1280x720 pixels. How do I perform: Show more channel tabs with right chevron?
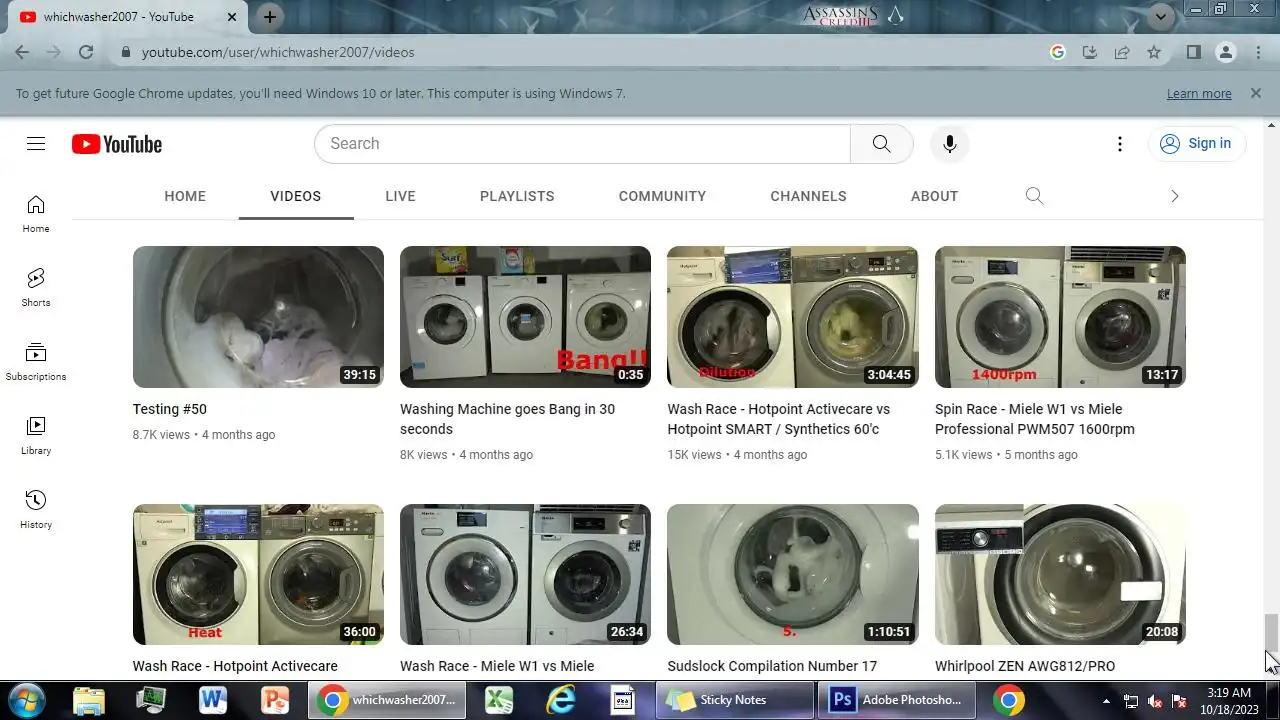[1175, 196]
